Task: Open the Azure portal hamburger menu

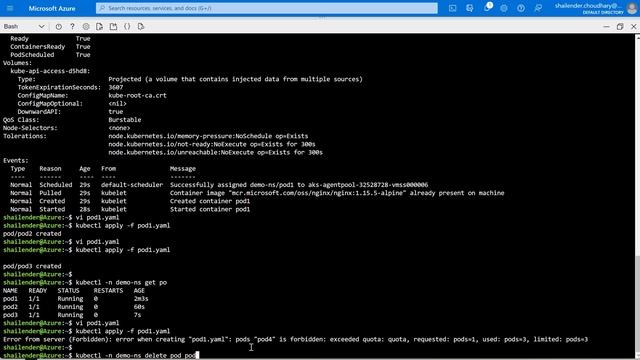Action: (x=10, y=8)
